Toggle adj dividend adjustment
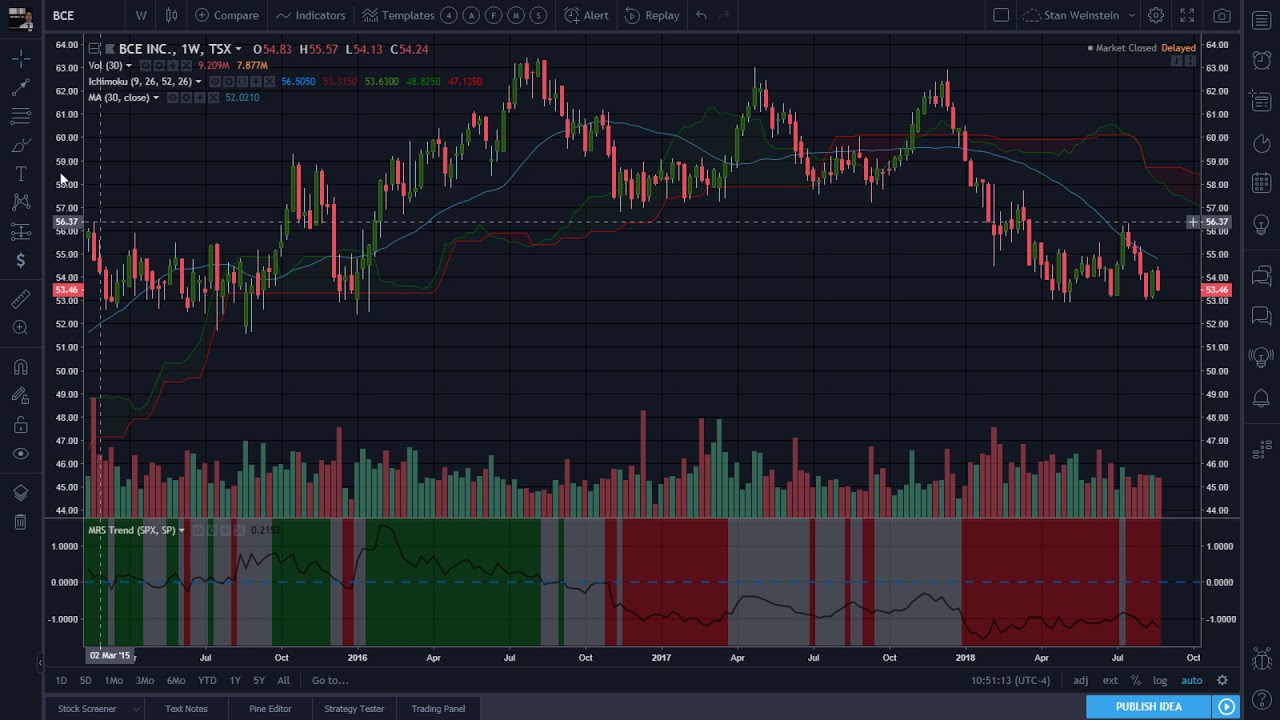 pos(1081,681)
